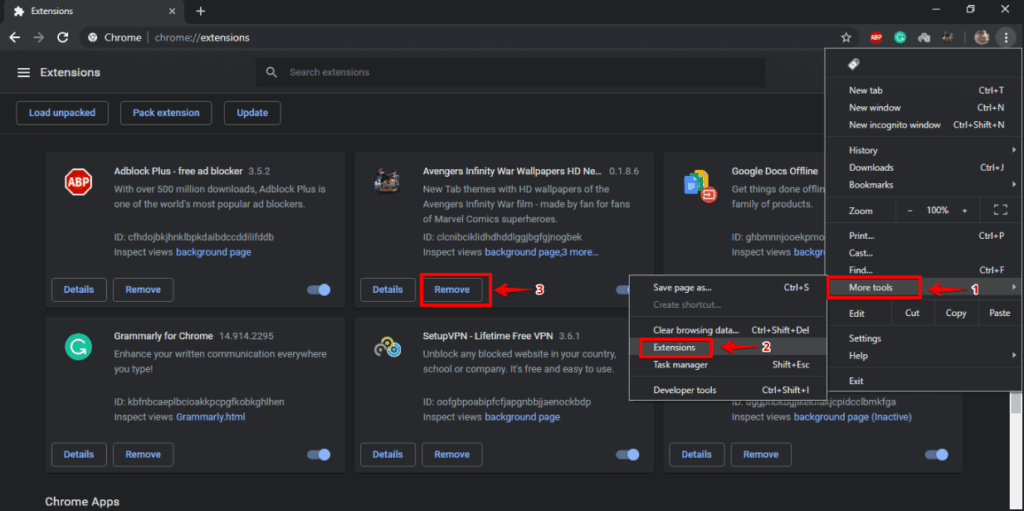
Task: Click the Load unpacked button
Action: [62, 113]
